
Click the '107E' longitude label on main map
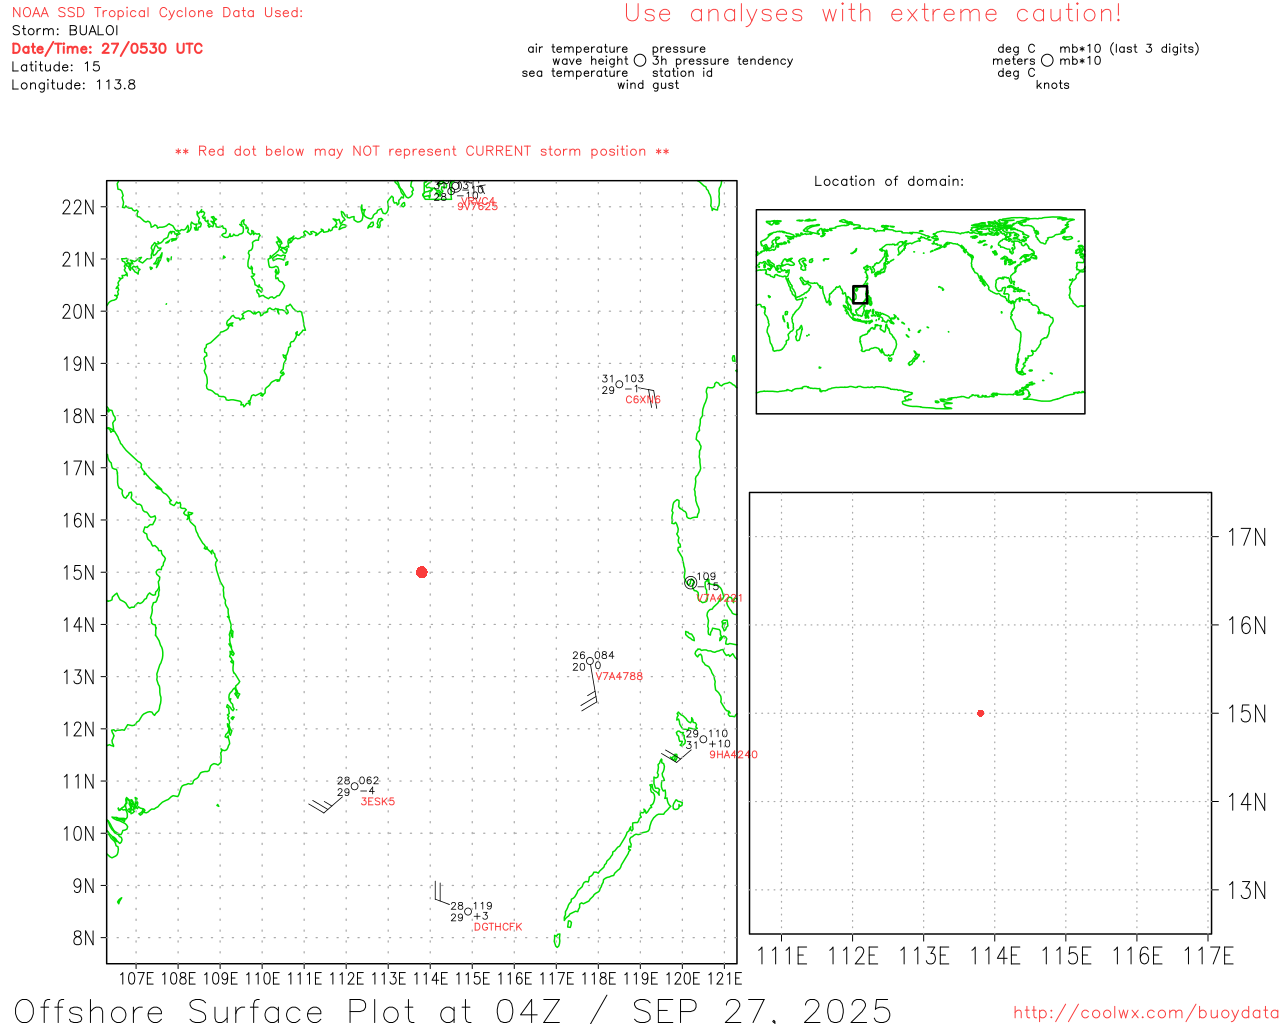pyautogui.click(x=136, y=978)
